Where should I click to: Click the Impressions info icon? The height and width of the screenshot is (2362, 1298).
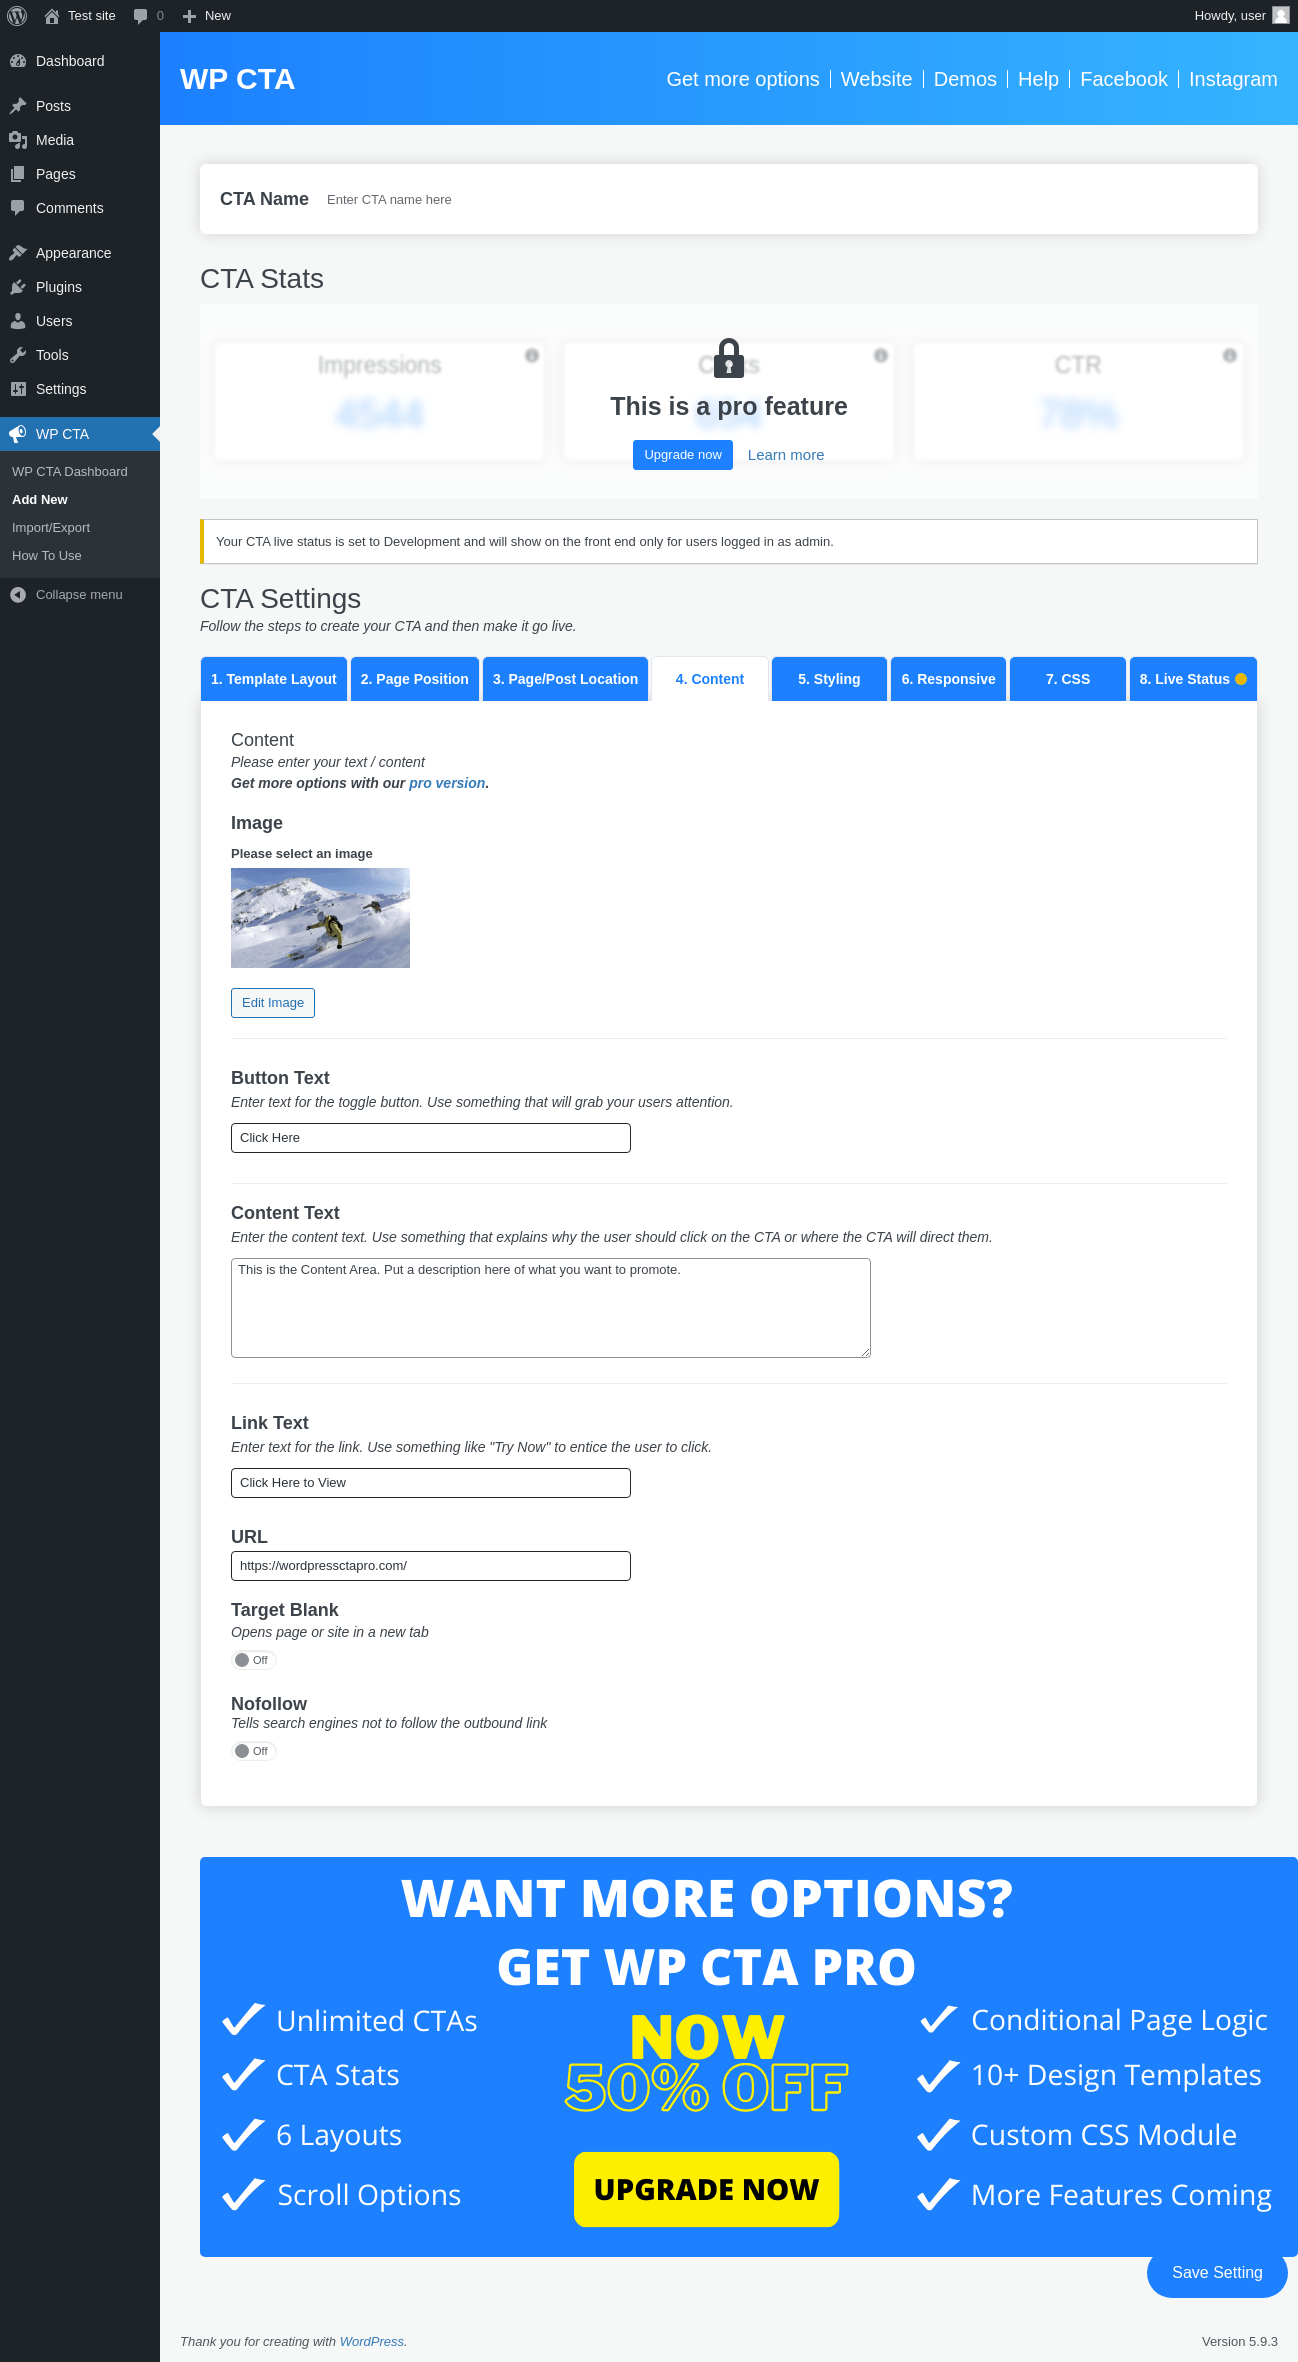coord(532,355)
